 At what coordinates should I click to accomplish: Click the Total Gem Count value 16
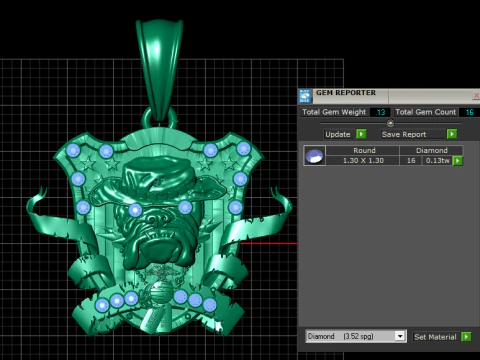coord(469,112)
